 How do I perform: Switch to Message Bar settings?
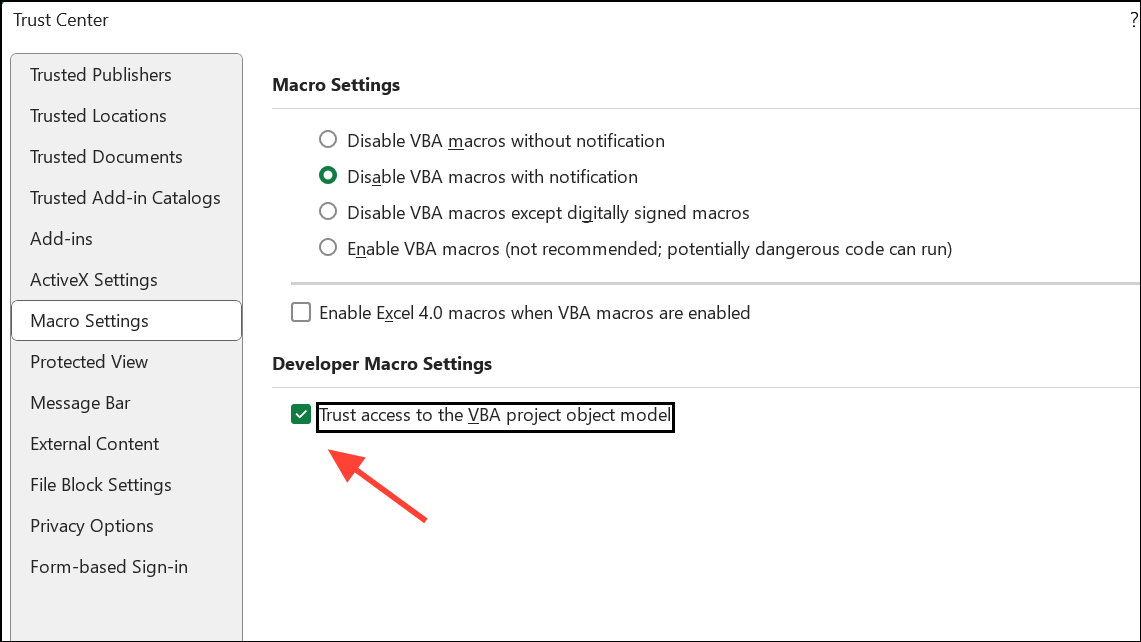[80, 402]
